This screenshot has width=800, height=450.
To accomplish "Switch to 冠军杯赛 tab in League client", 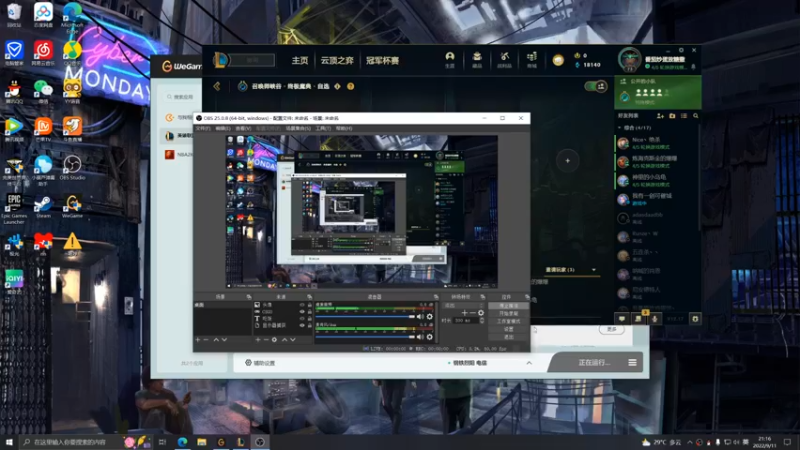I will (x=382, y=60).
